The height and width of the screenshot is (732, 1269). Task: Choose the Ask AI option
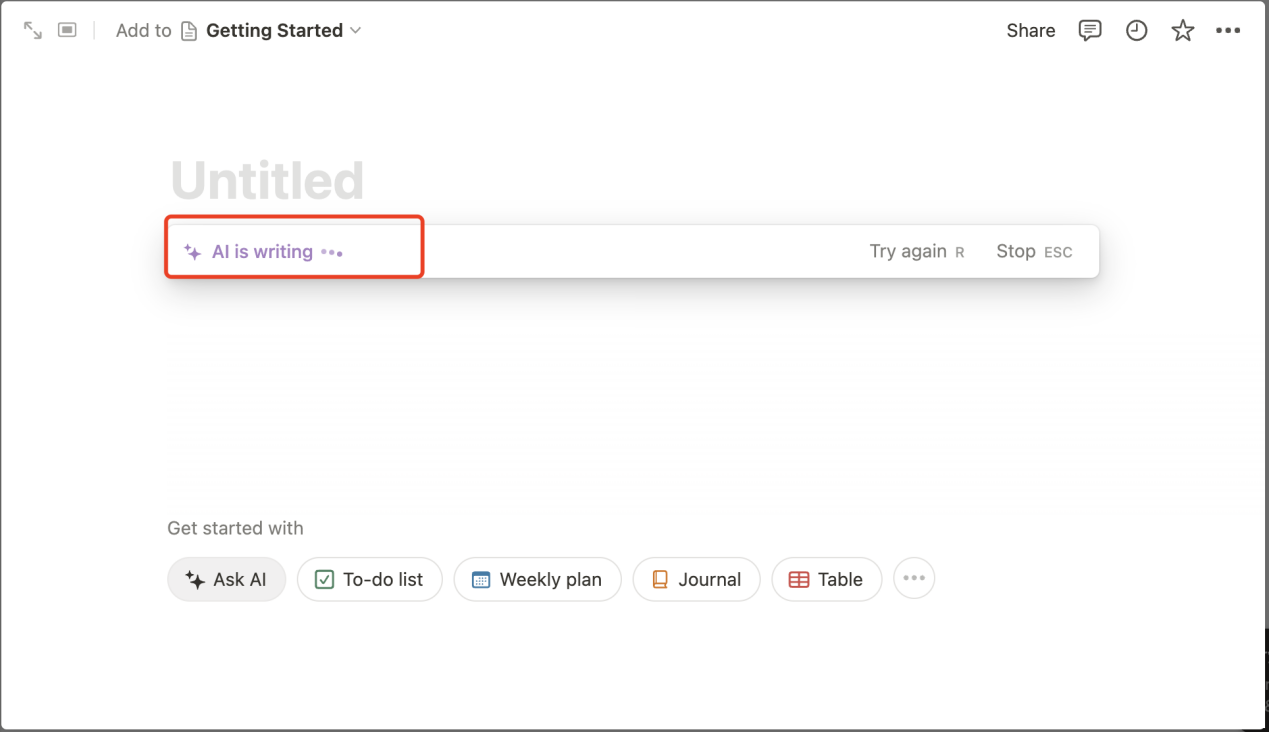(227, 579)
